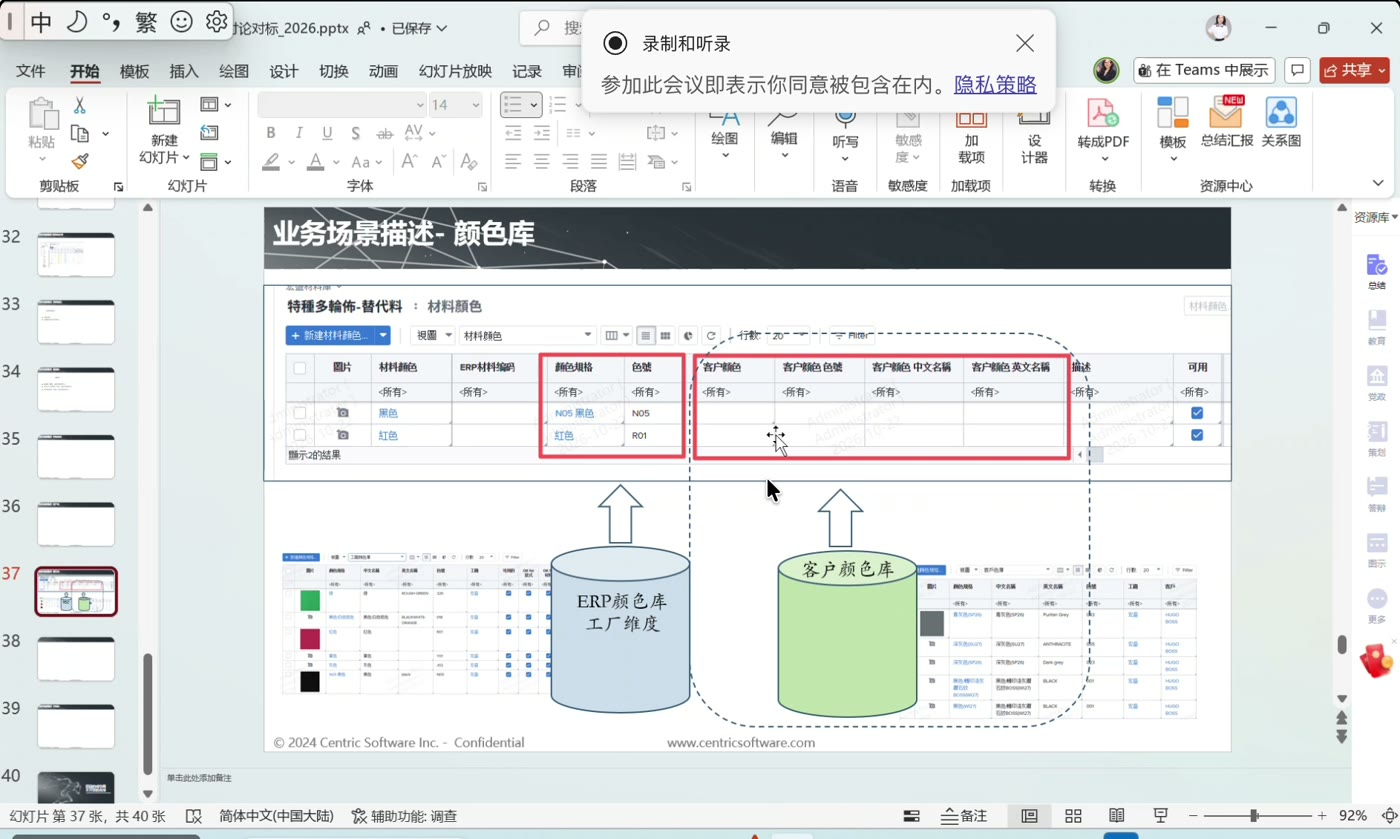1400x839 pixels.
Task: Toggle Underline formatting
Action: point(327,133)
